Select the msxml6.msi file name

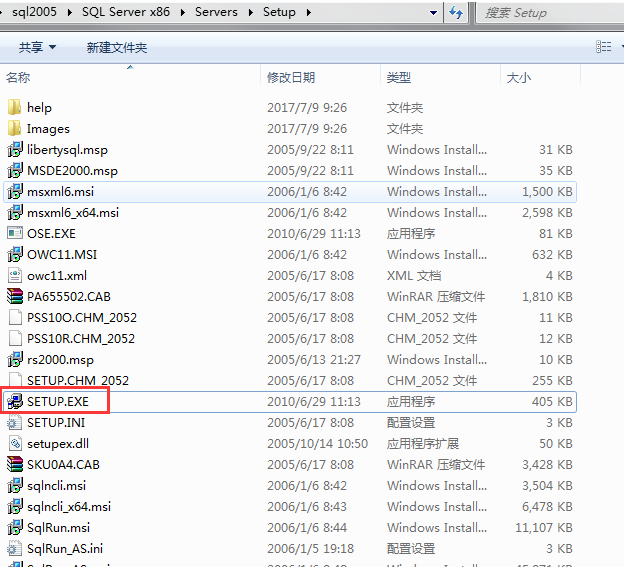tap(60, 191)
